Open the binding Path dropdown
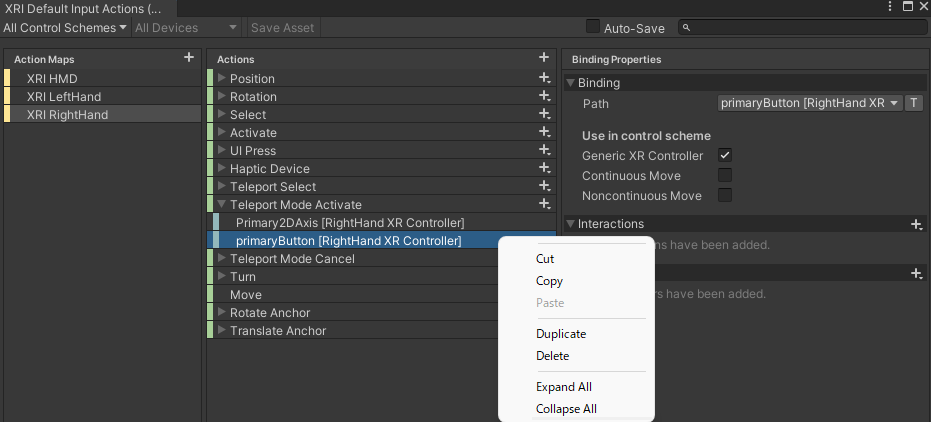The height and width of the screenshot is (422, 931). click(x=810, y=103)
